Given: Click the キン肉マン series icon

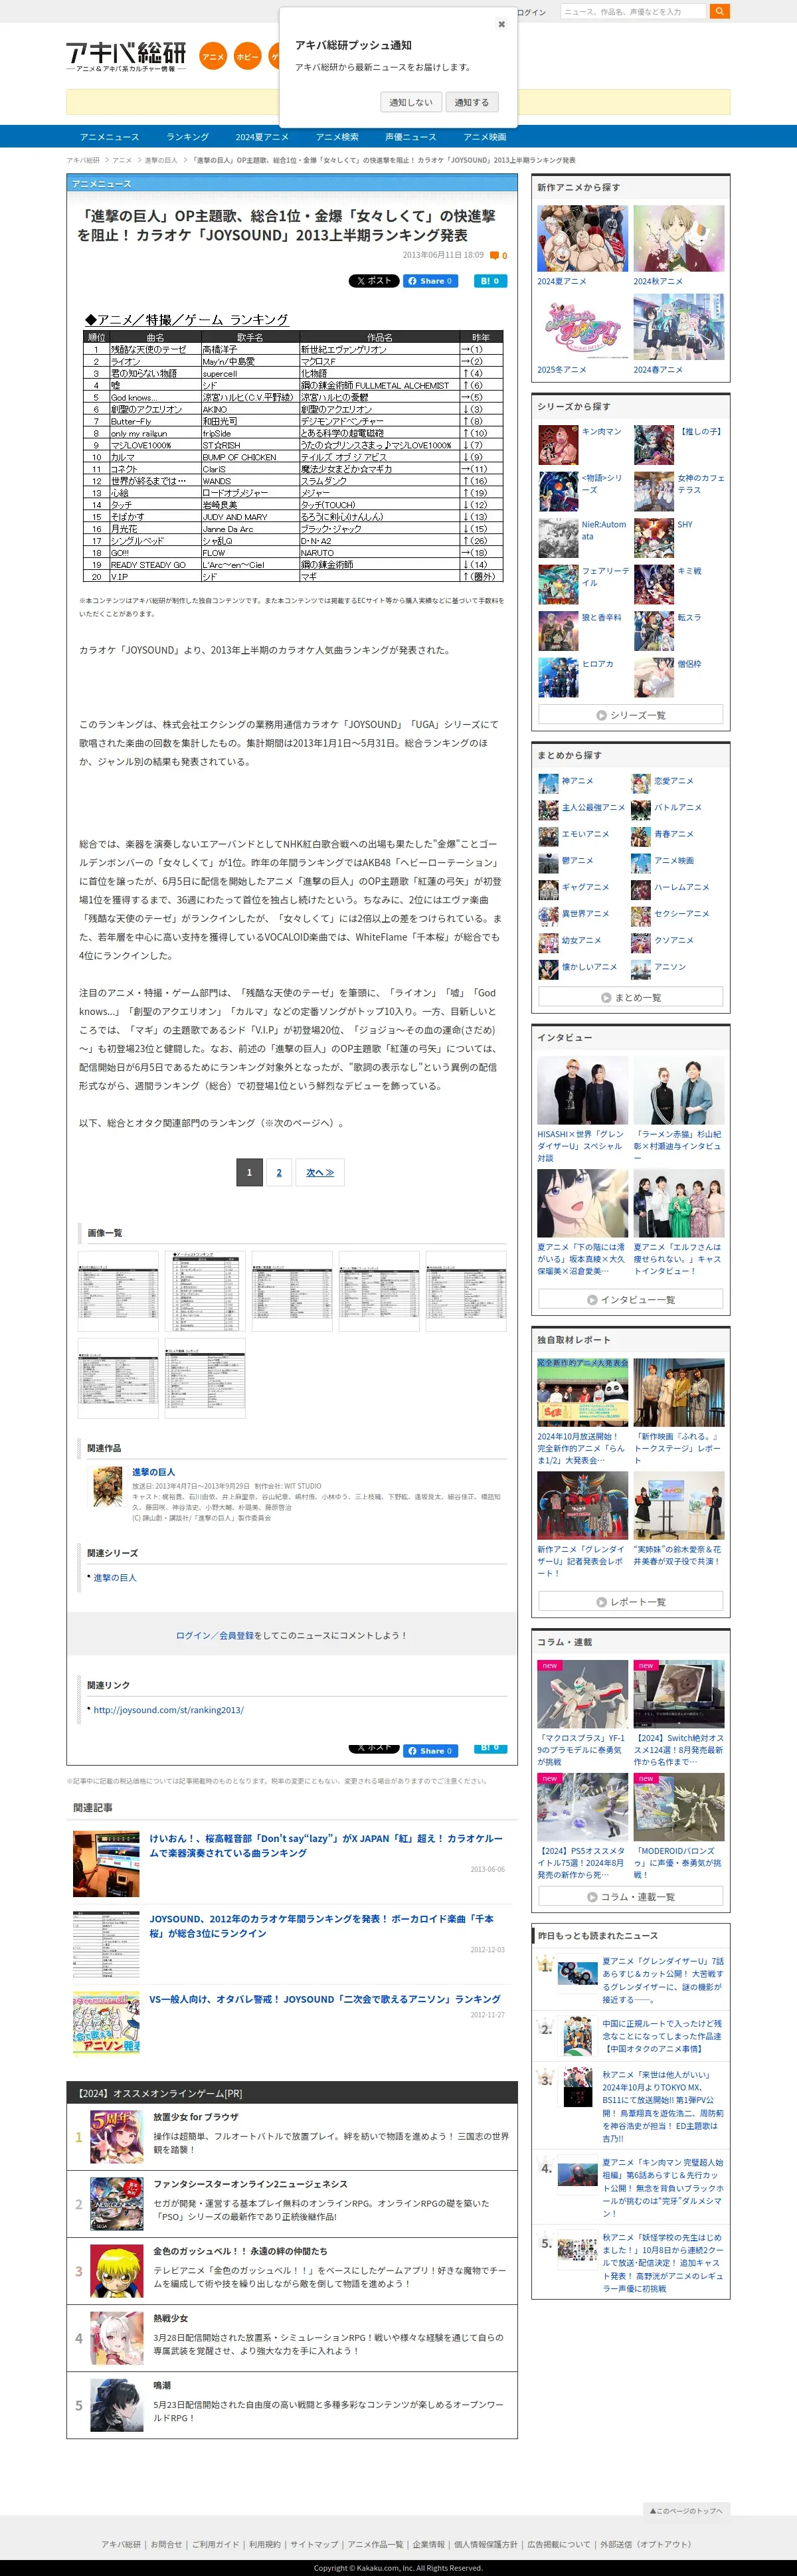Looking at the screenshot, I should coord(558,445).
